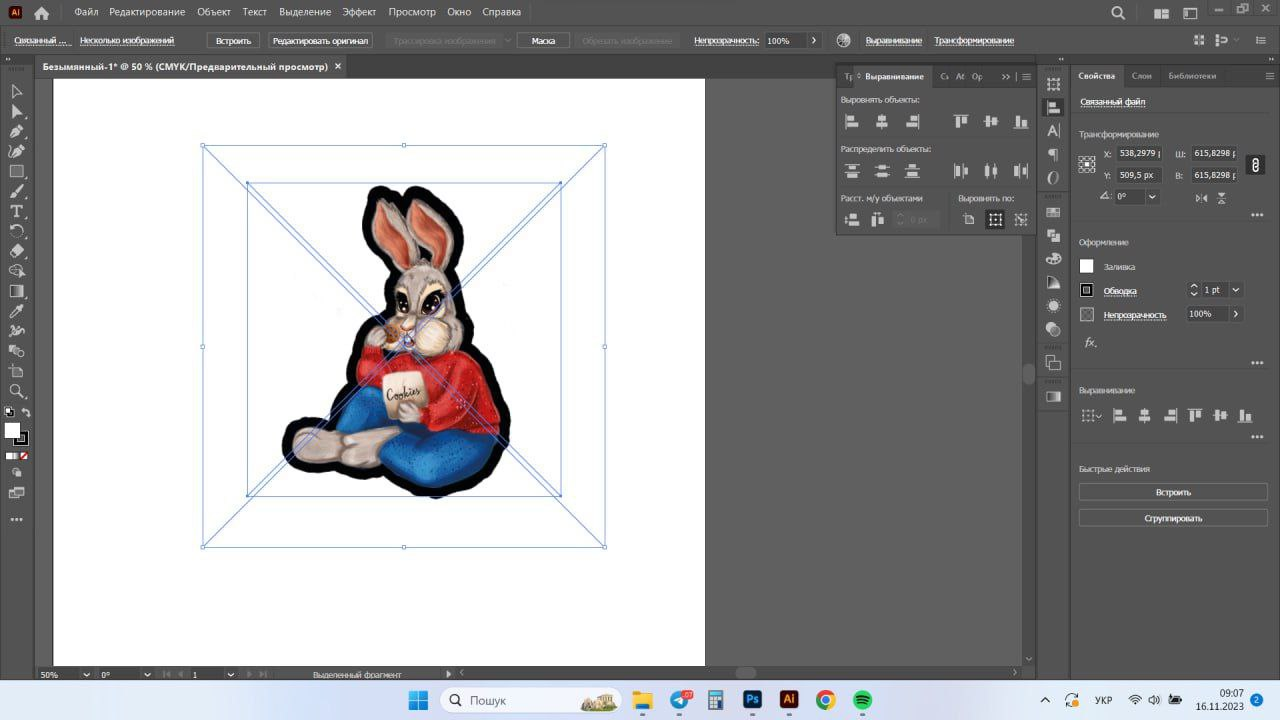
Task: Toggle the constrain proportions link icon
Action: coord(1256,165)
